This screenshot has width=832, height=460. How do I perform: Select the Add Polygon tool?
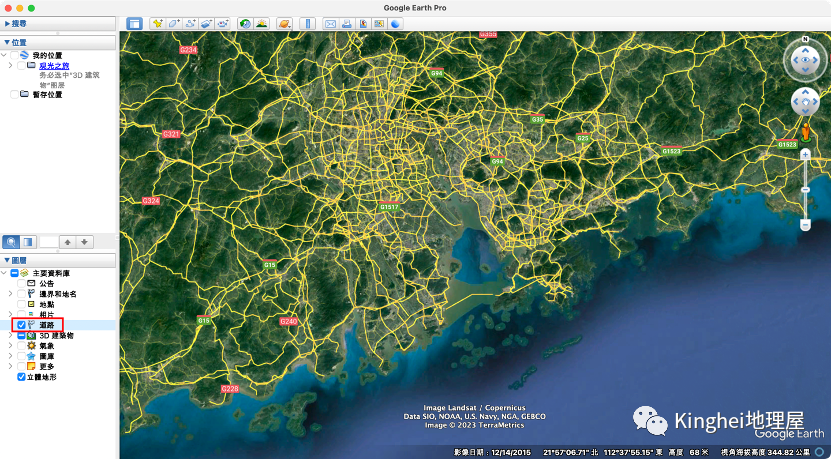(174, 23)
